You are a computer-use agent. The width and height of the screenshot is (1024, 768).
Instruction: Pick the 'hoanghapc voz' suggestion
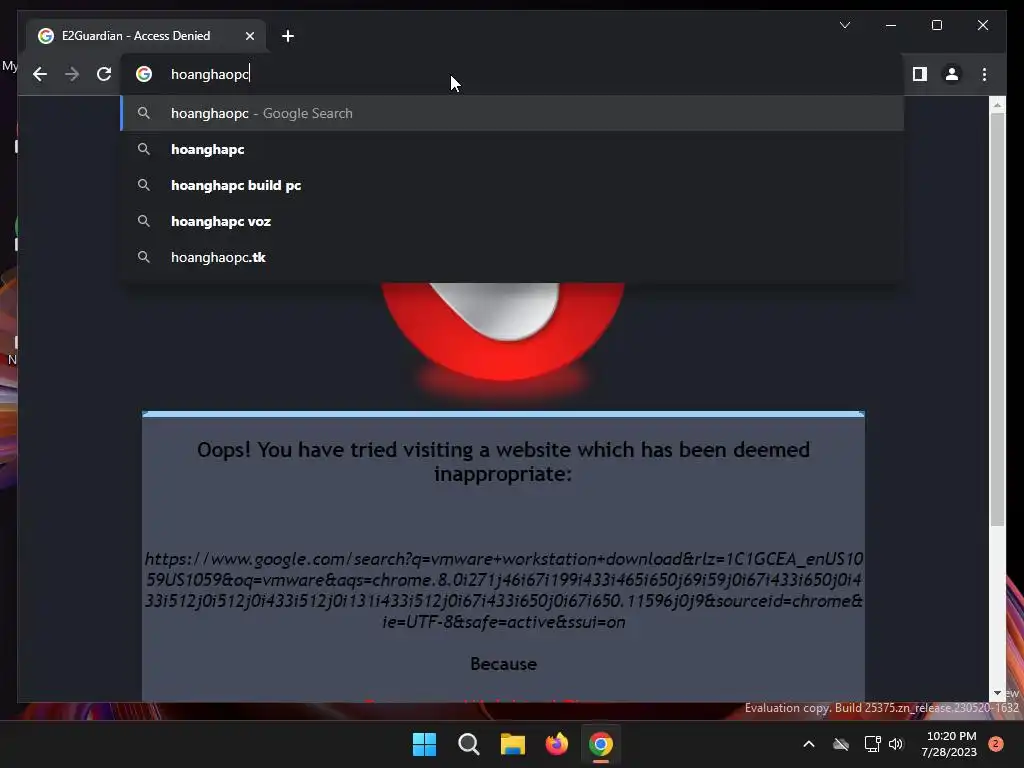pyautogui.click(x=512, y=221)
